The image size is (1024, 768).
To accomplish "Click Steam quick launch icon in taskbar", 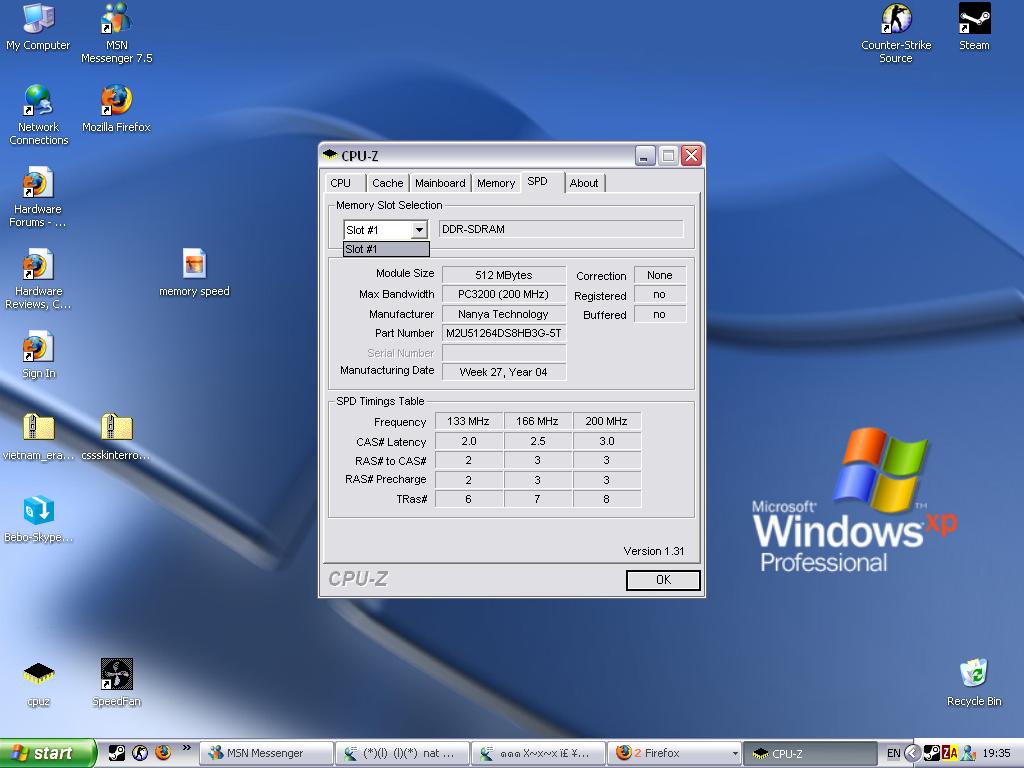I will (x=116, y=753).
